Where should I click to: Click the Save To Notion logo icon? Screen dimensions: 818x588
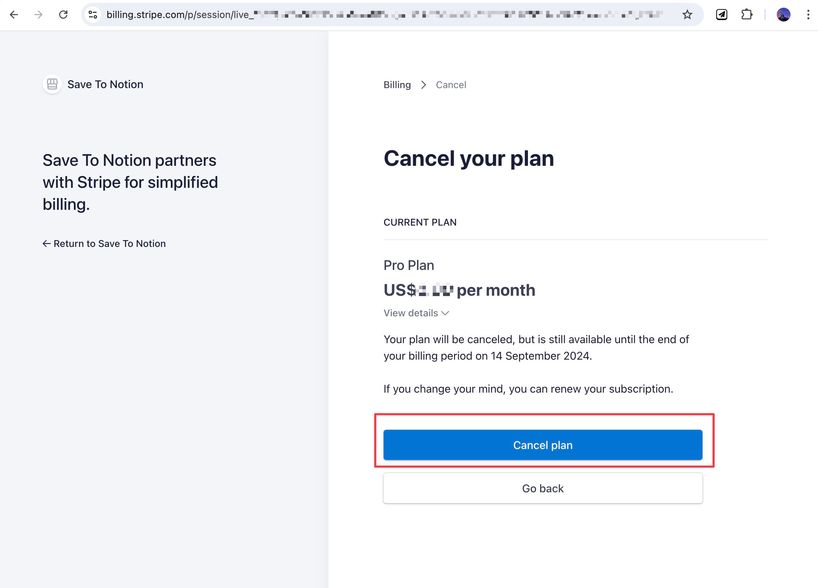51,84
